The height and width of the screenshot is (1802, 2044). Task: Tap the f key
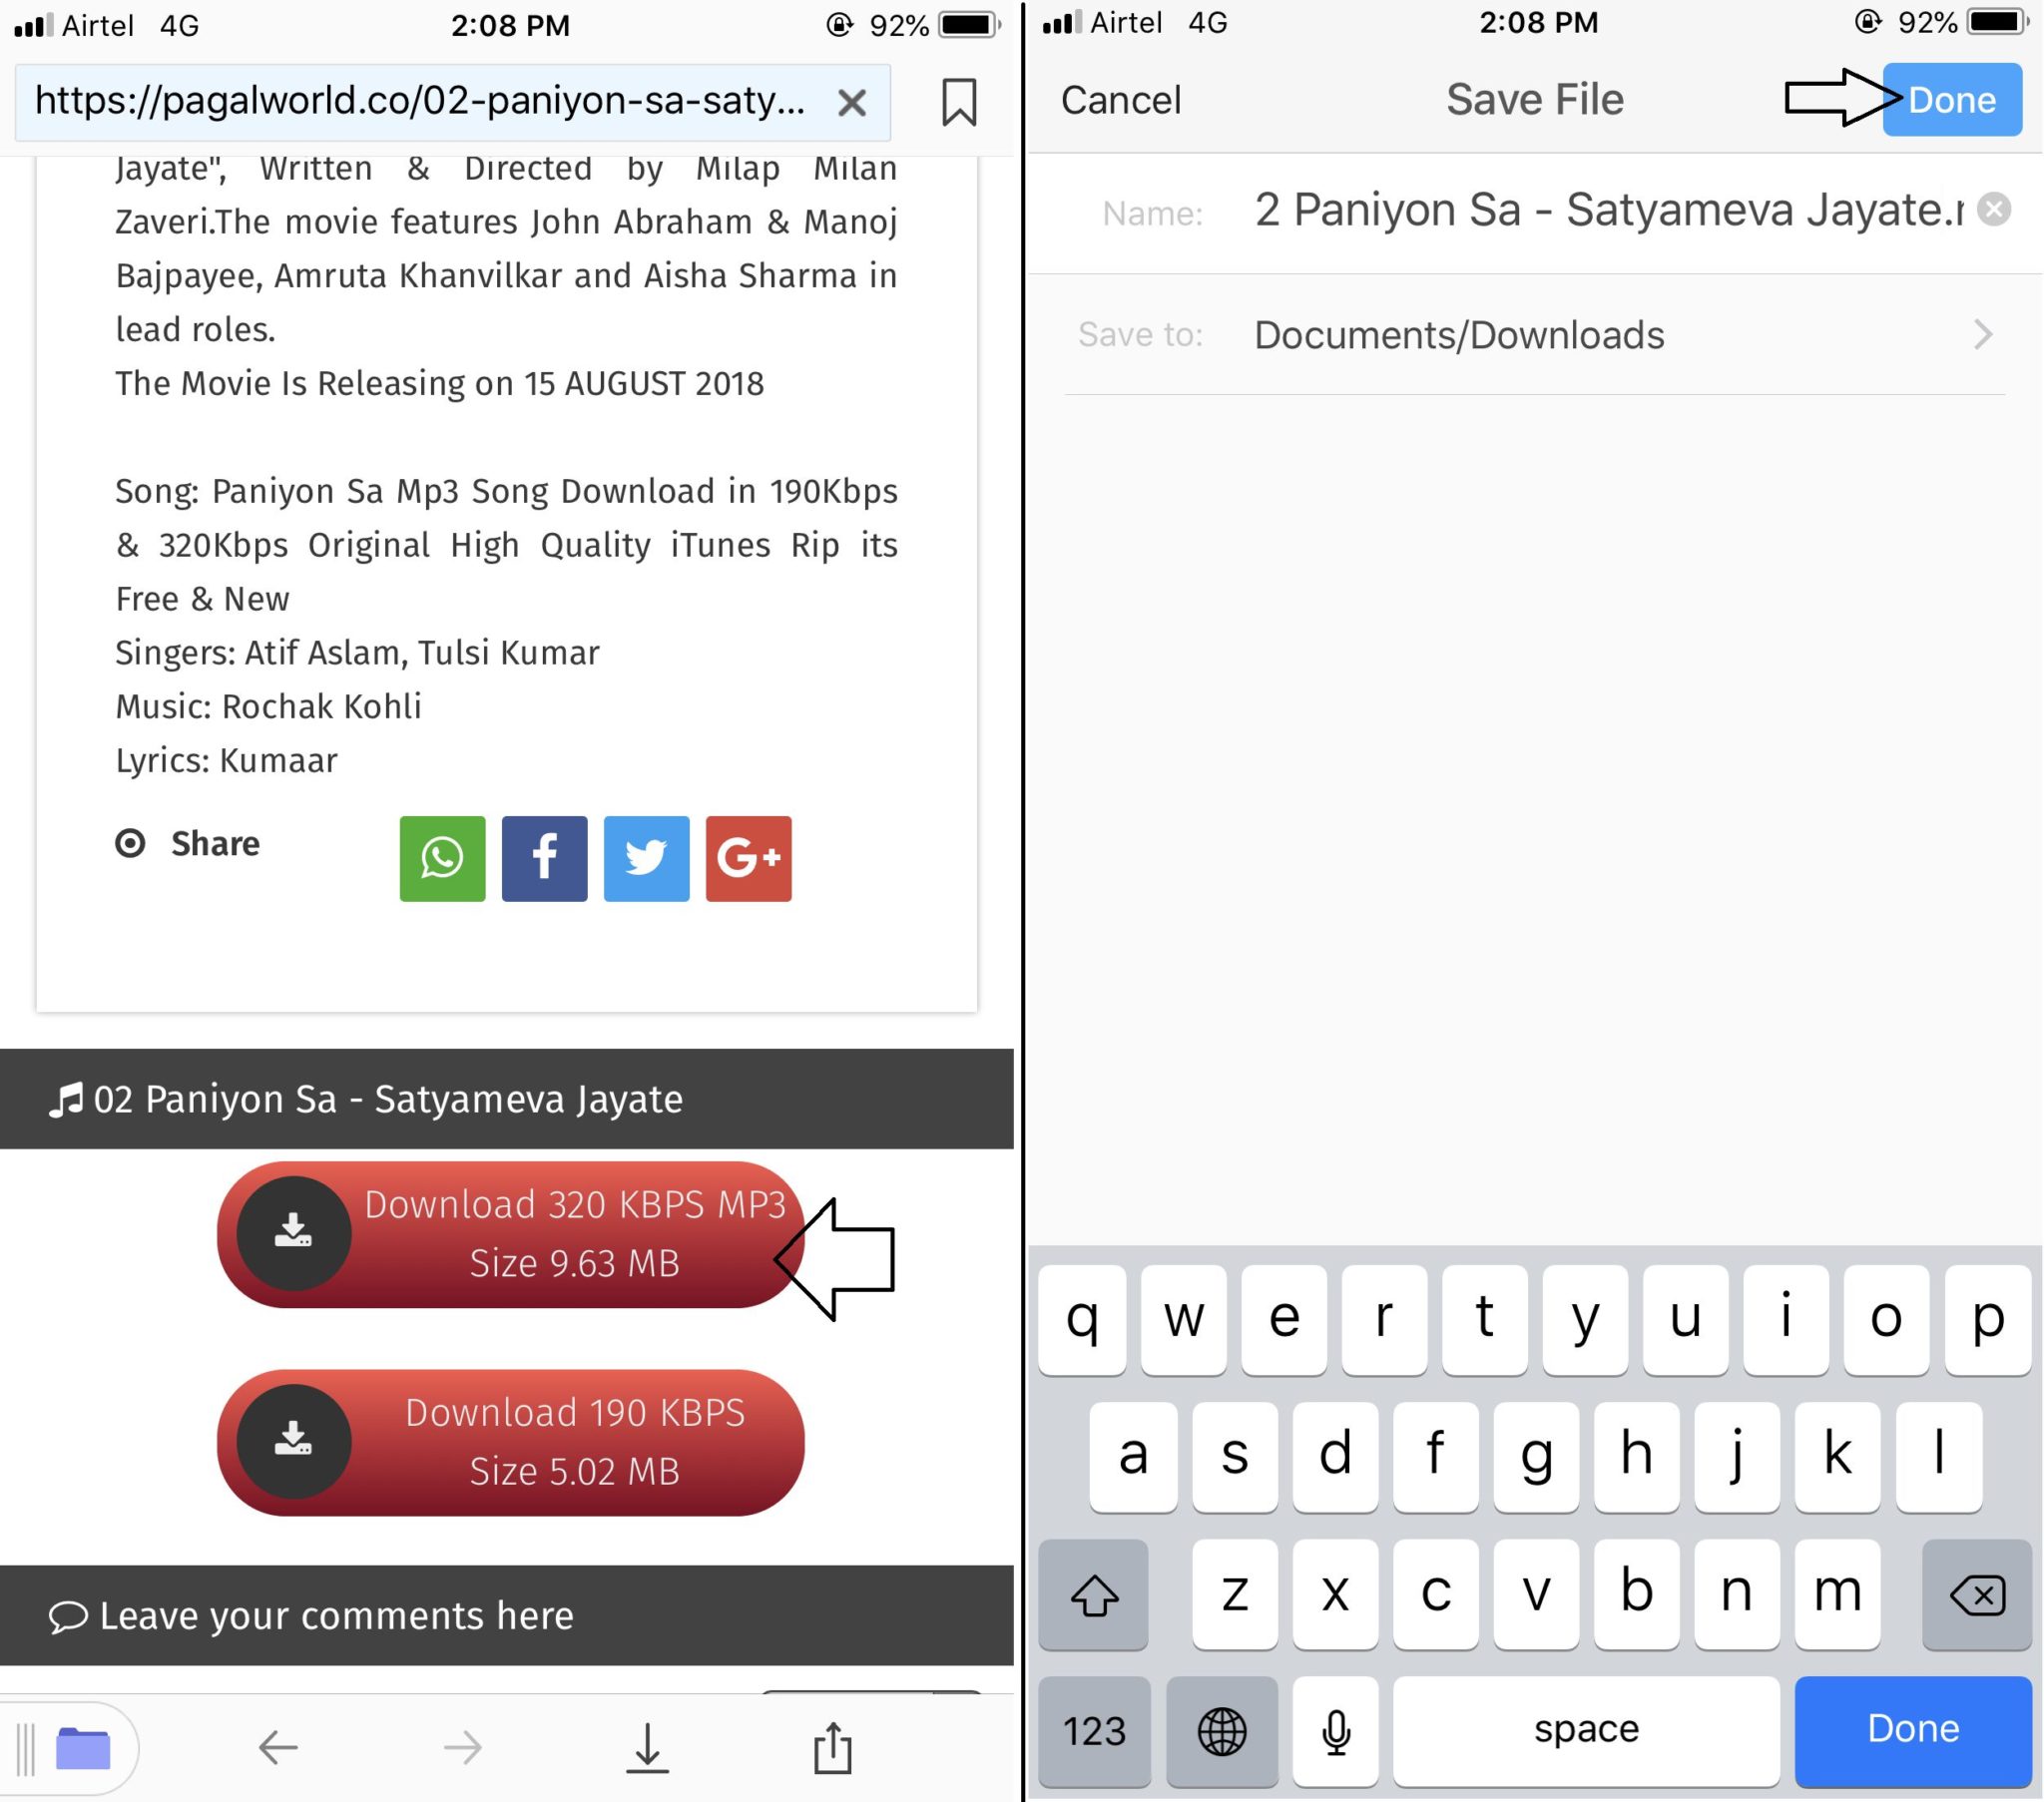point(1435,1456)
